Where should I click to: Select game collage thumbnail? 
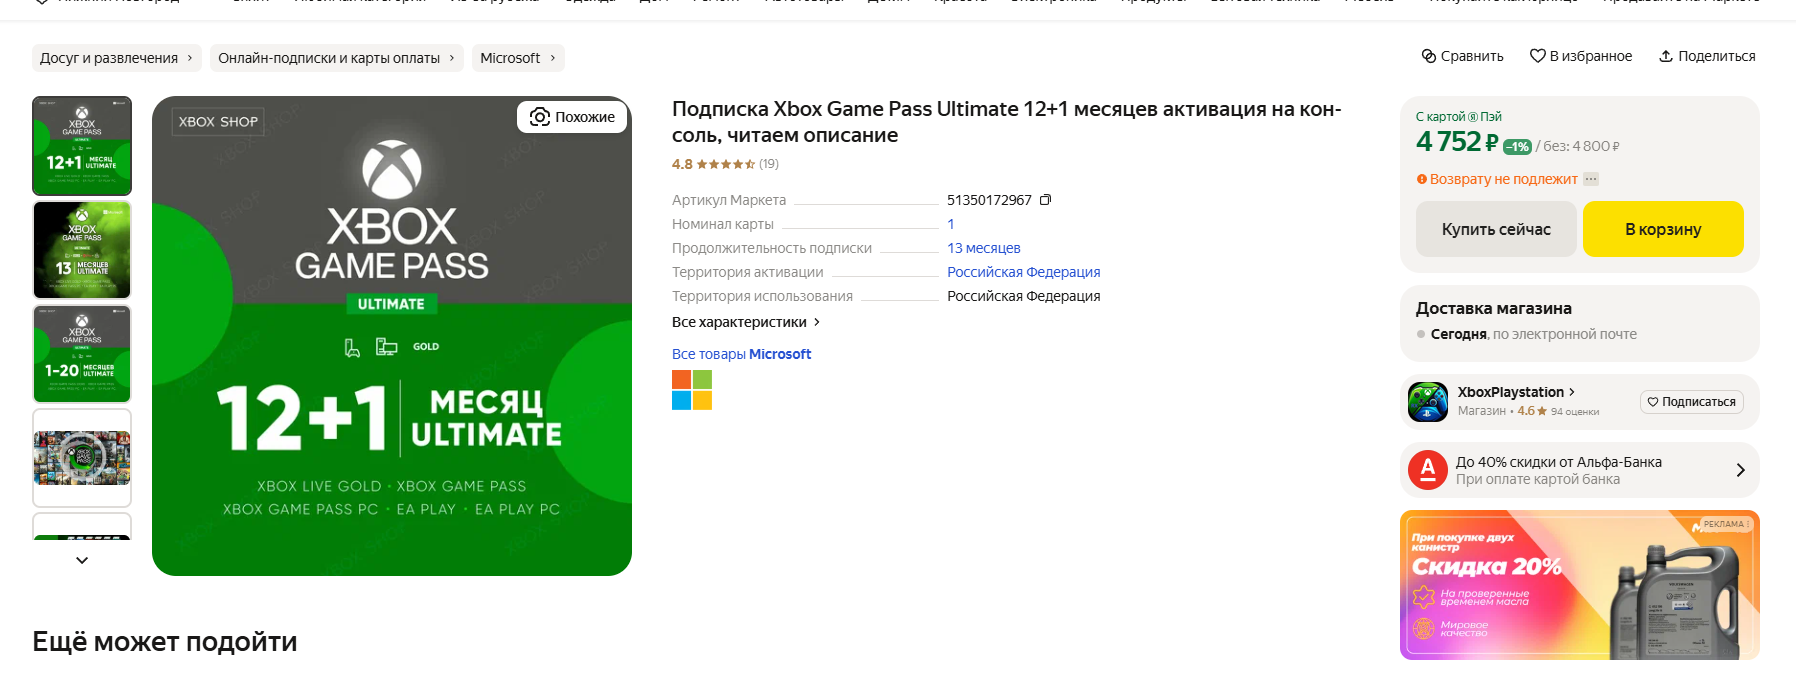(82, 458)
